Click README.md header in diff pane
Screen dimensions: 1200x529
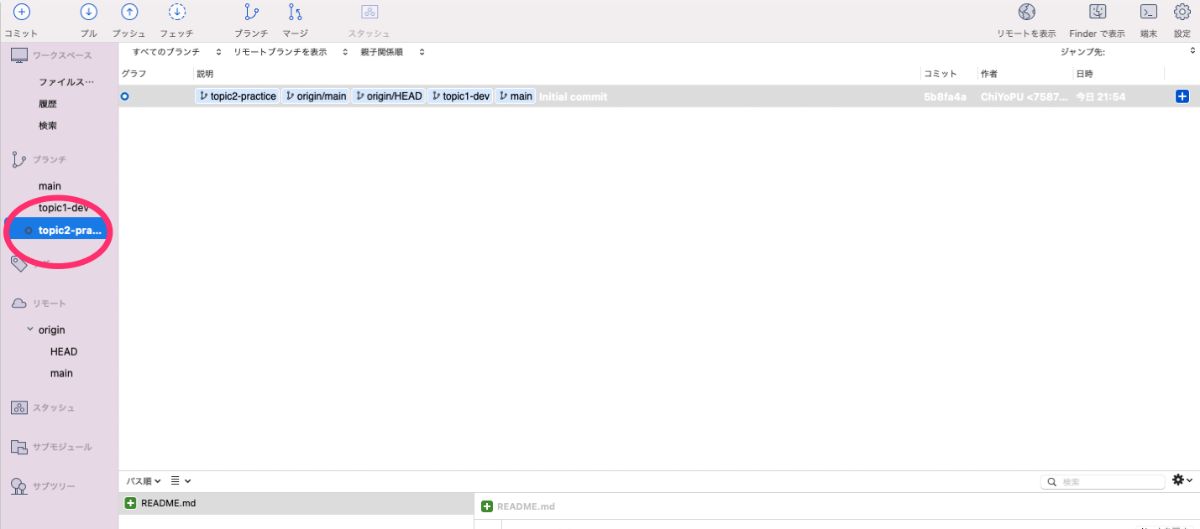526,508
